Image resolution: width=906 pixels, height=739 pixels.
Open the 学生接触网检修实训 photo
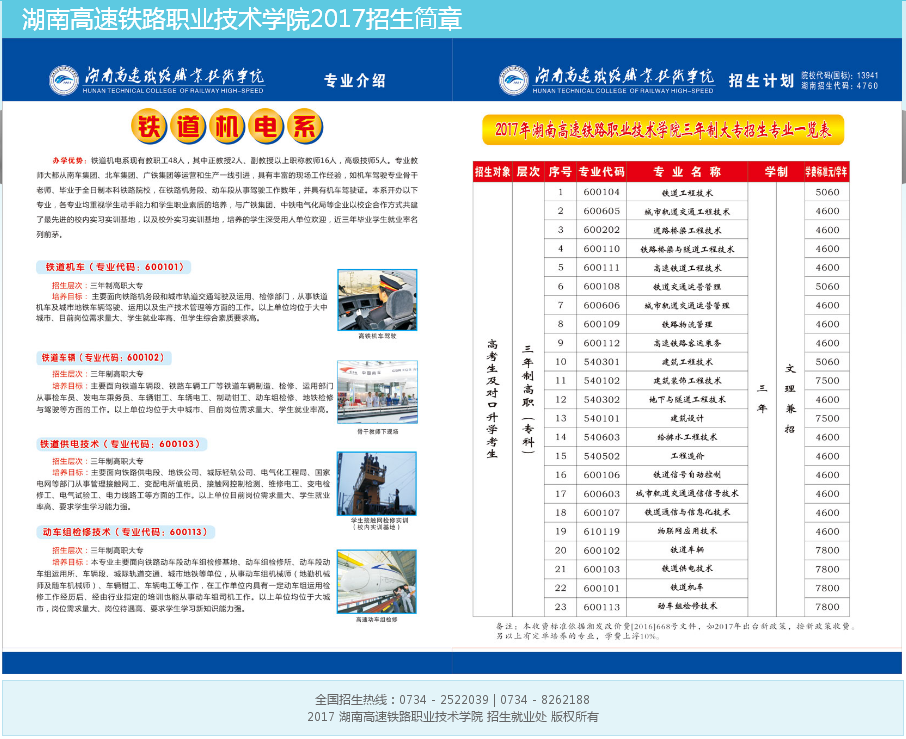(377, 482)
